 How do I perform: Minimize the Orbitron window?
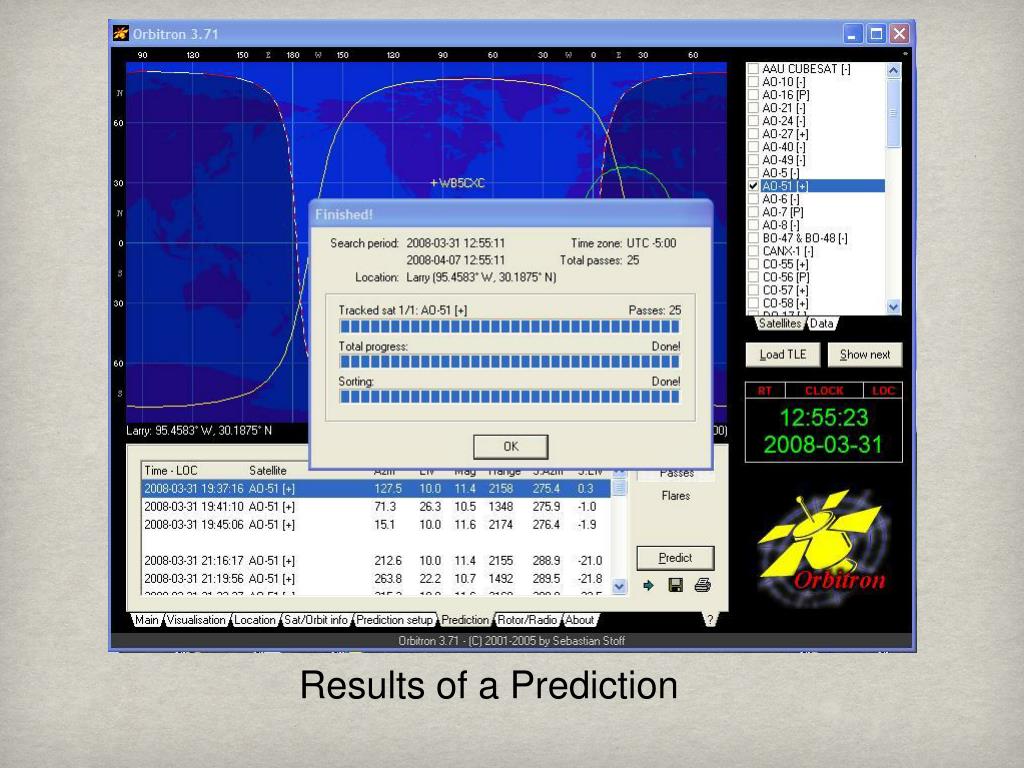tap(852, 34)
